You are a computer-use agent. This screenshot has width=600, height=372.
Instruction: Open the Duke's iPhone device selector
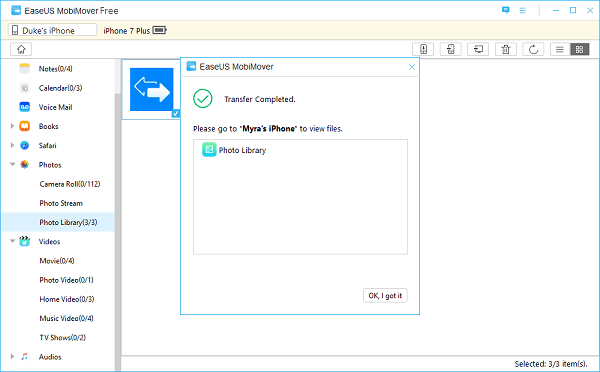pyautogui.click(x=52, y=30)
